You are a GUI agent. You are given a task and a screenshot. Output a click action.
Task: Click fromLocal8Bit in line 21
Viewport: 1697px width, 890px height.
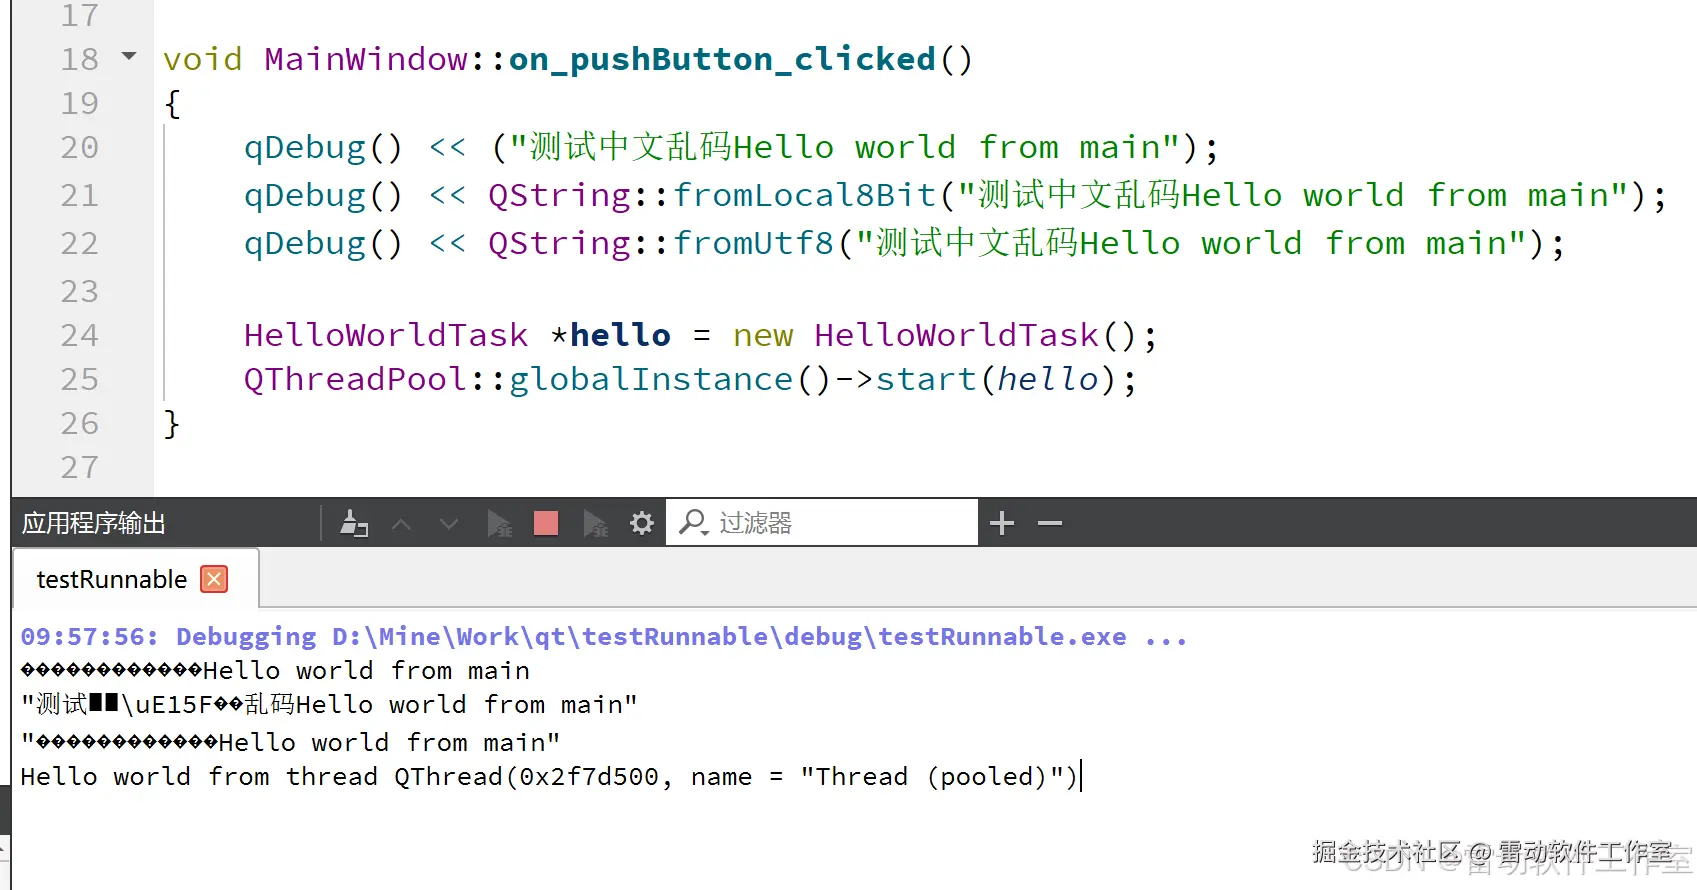804,195
